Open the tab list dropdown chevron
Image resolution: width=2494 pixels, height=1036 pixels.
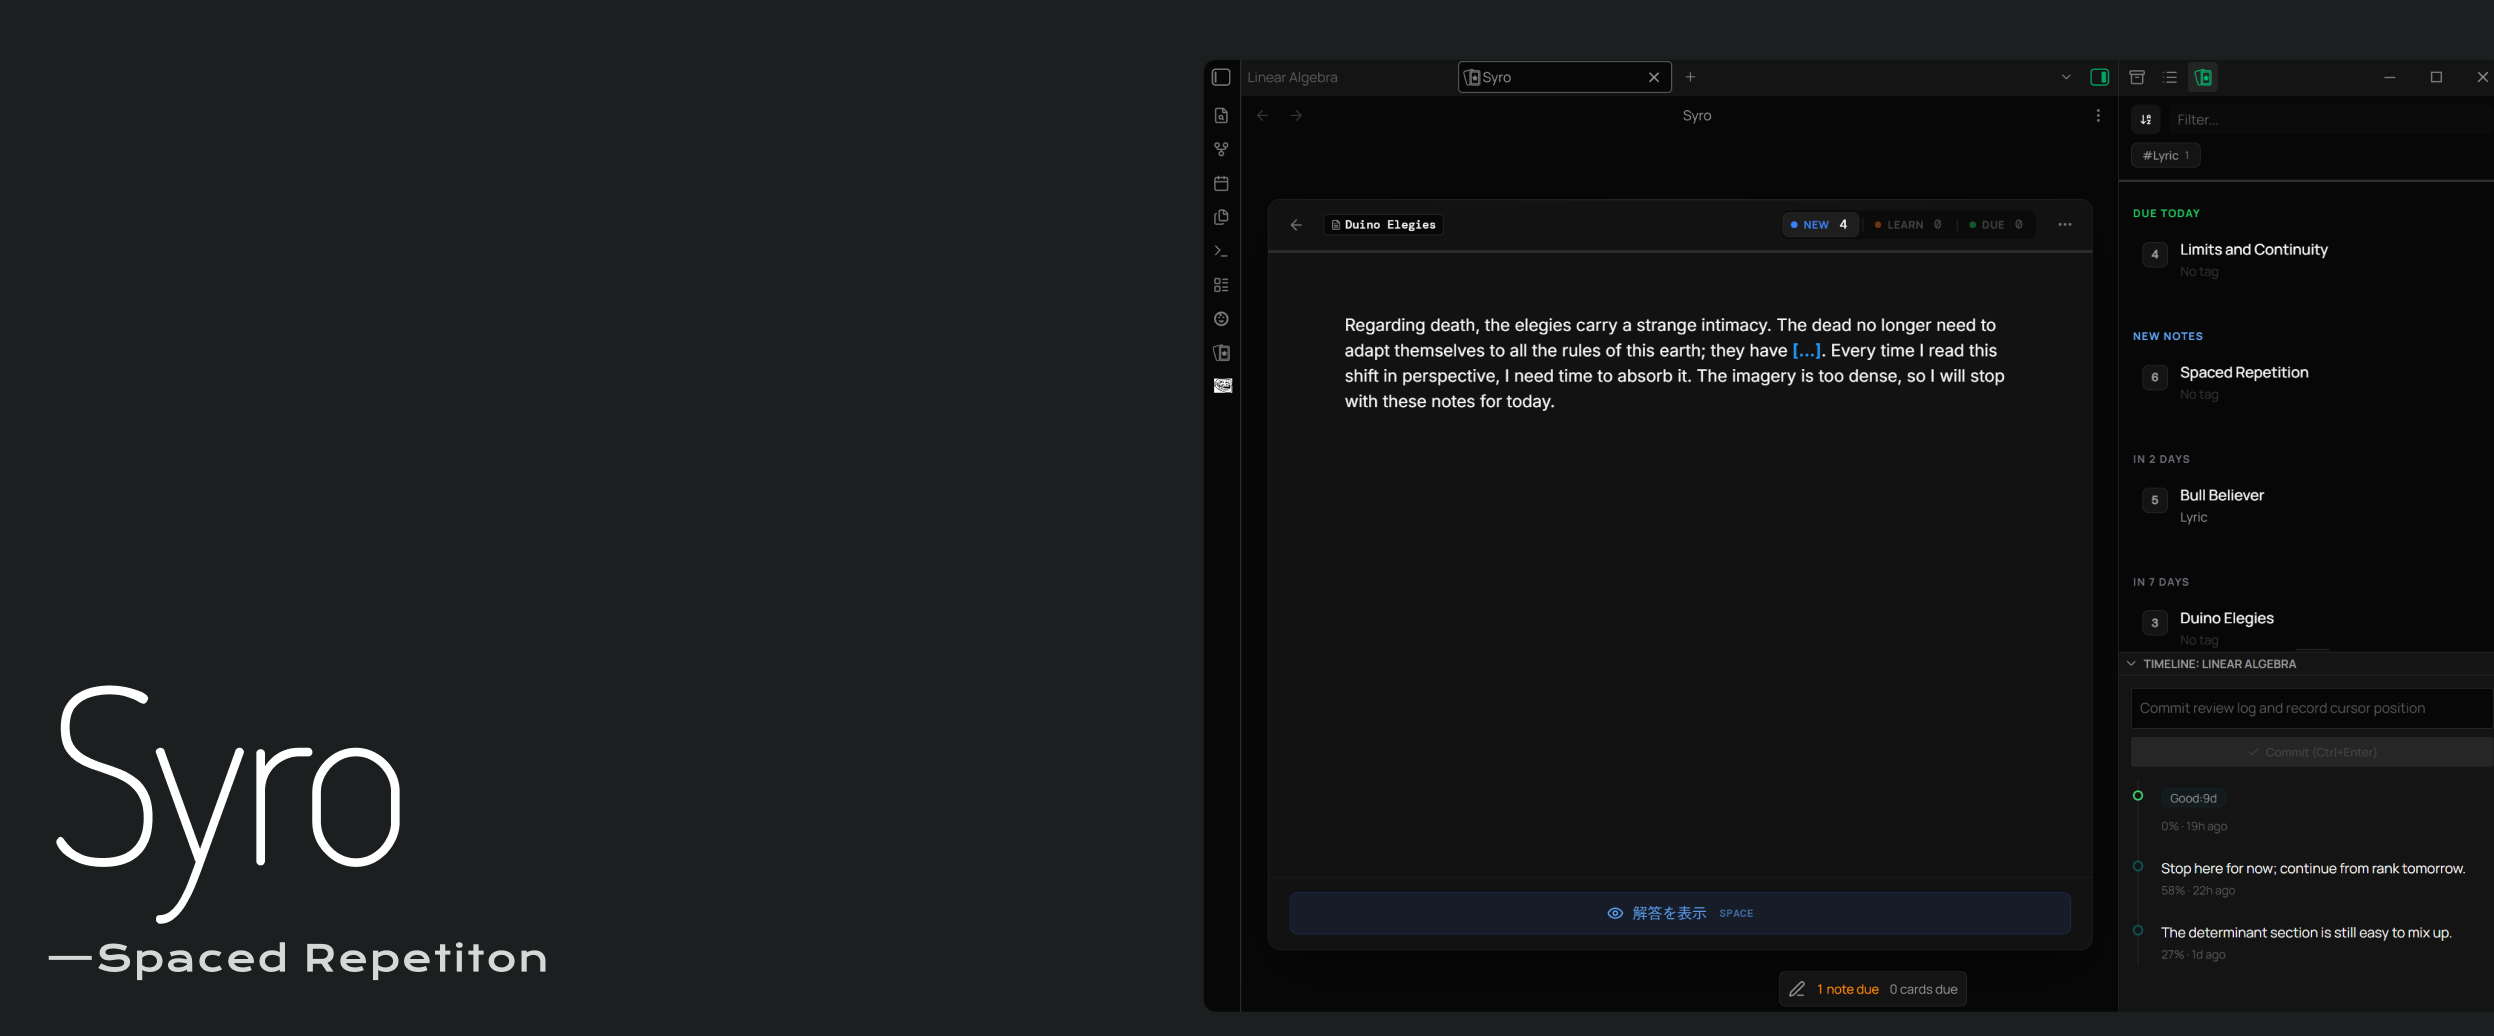(x=2066, y=78)
